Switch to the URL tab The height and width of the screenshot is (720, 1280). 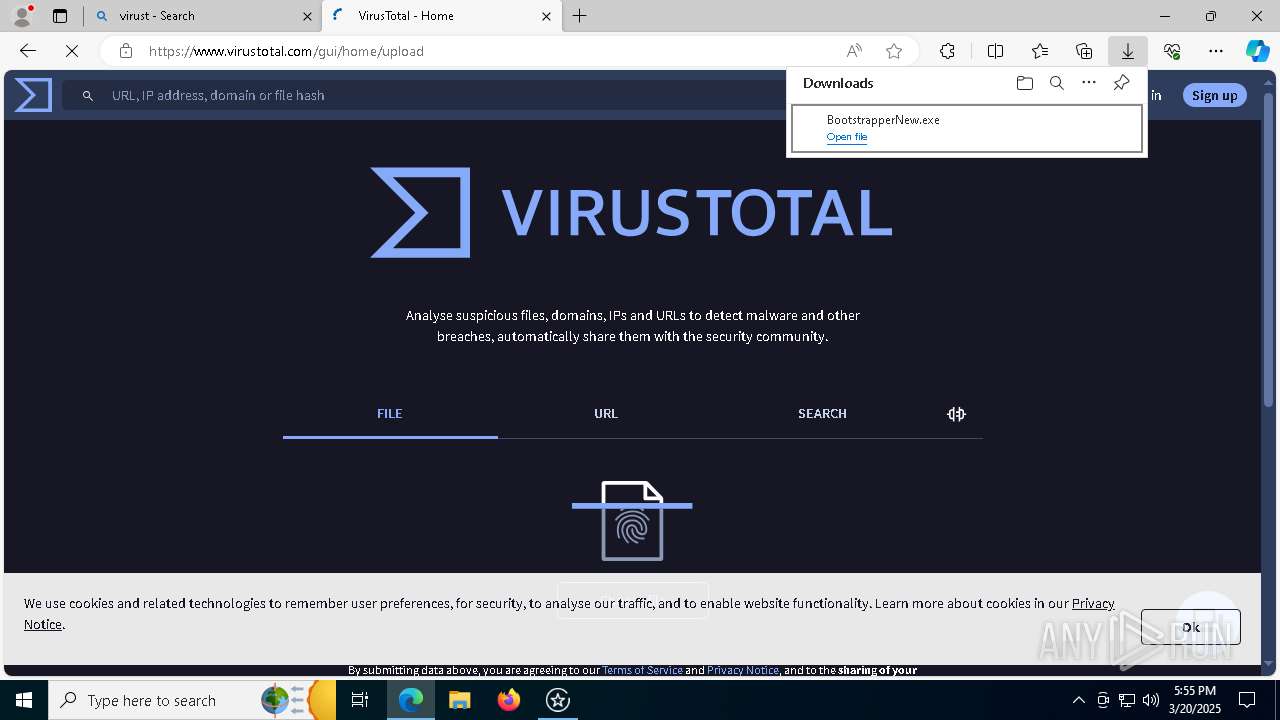[x=606, y=414]
